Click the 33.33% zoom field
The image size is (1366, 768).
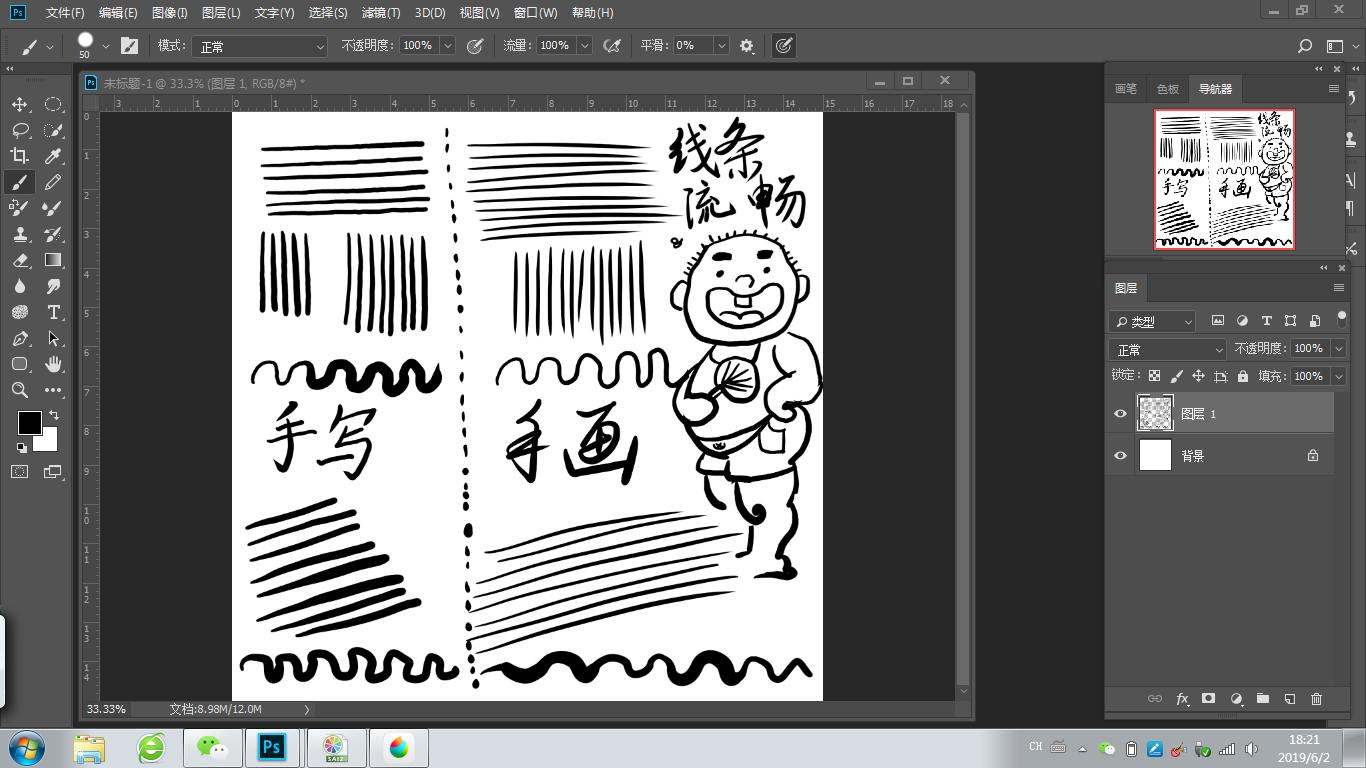[x=106, y=709]
